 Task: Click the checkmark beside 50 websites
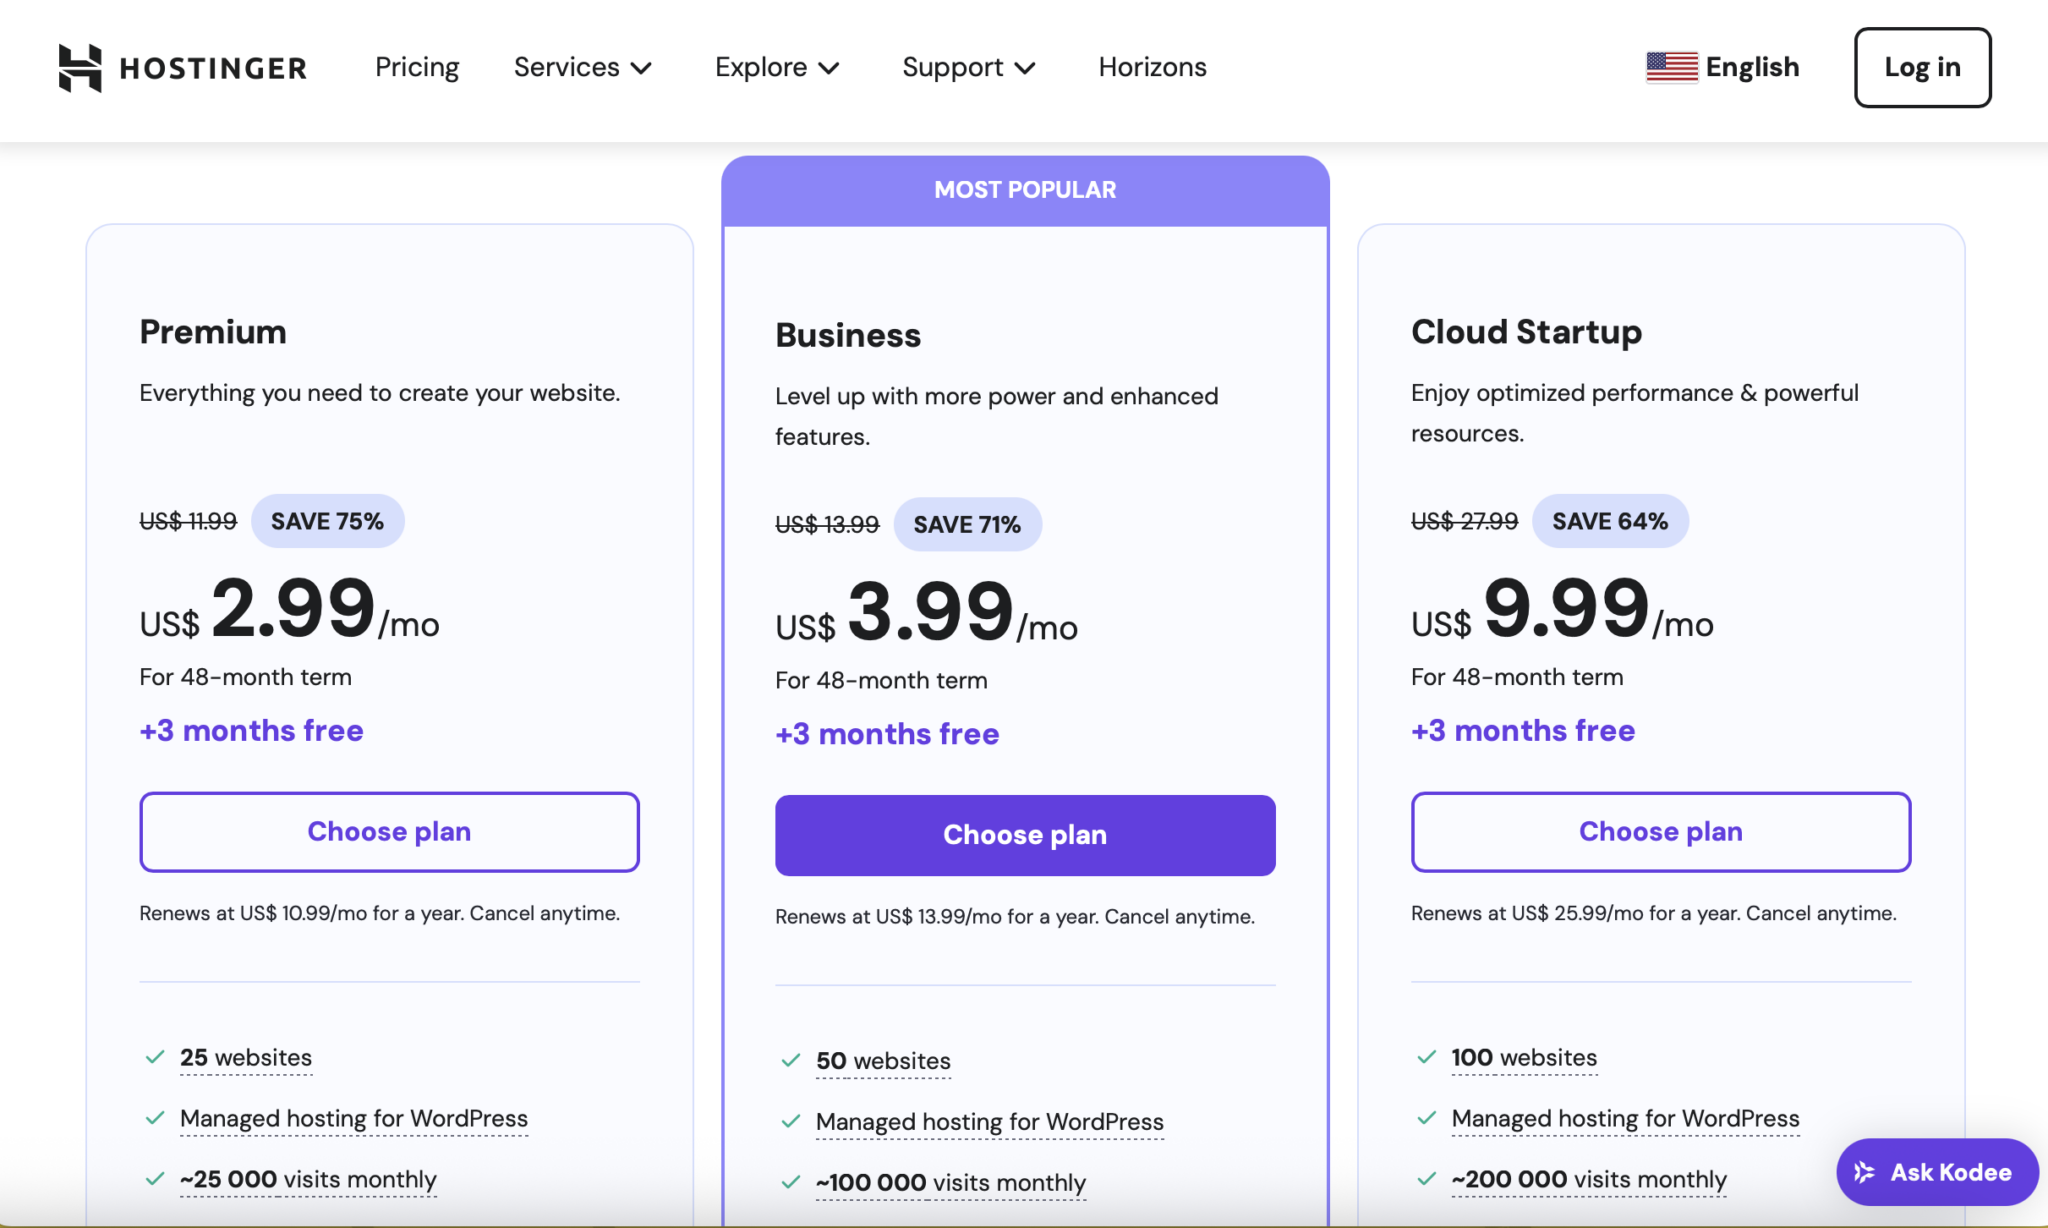pyautogui.click(x=790, y=1060)
